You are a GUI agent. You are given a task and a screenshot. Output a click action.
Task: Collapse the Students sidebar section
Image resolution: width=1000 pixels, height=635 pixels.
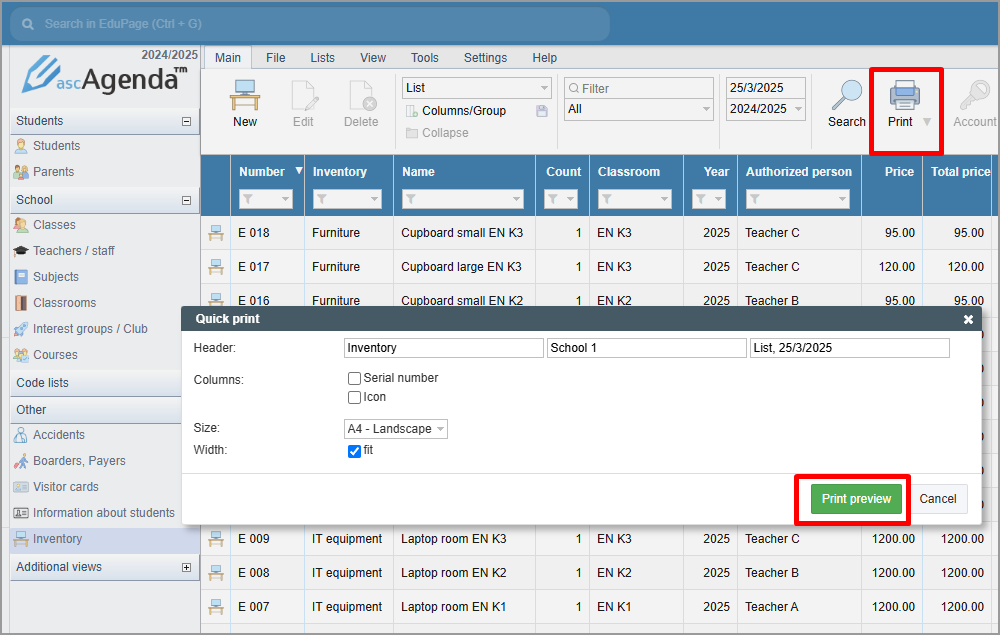pos(186,121)
